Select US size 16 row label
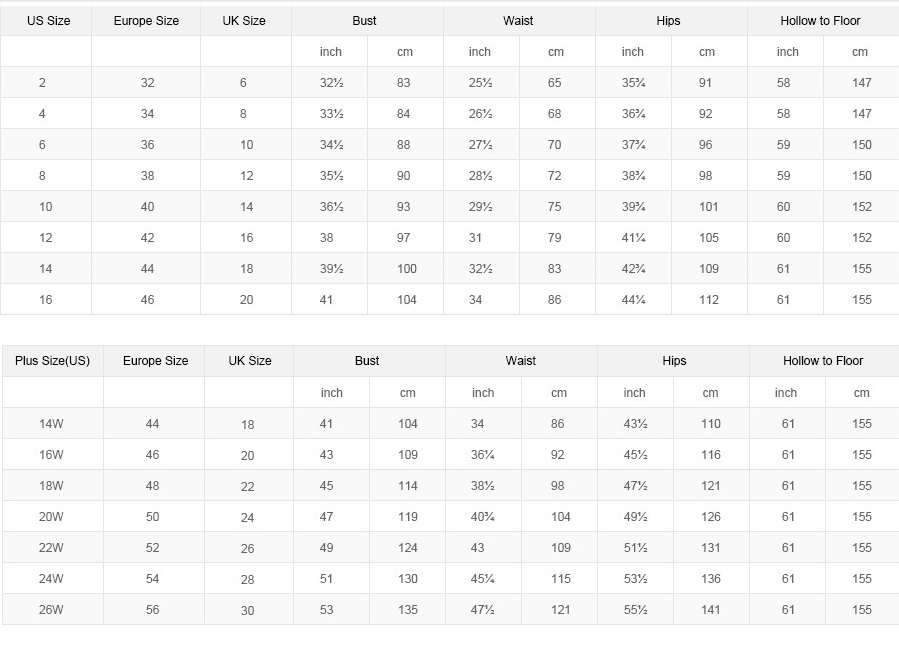 tap(45, 300)
